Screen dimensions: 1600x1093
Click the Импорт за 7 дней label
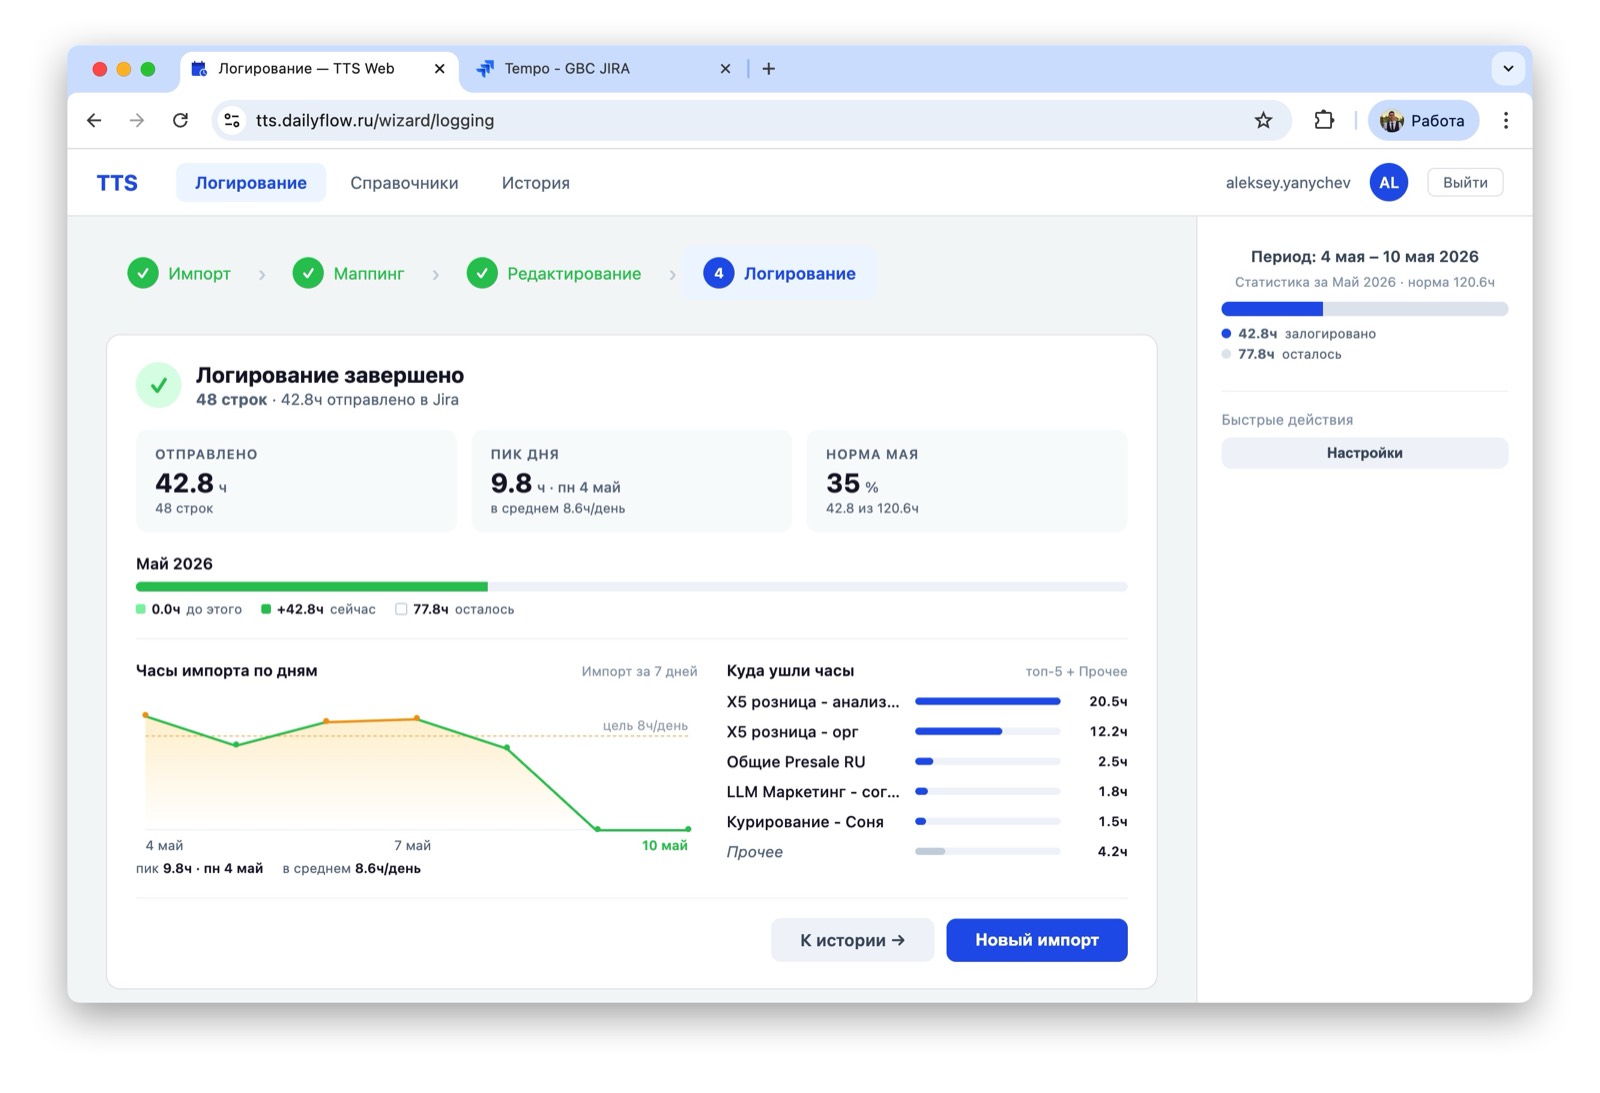point(640,671)
